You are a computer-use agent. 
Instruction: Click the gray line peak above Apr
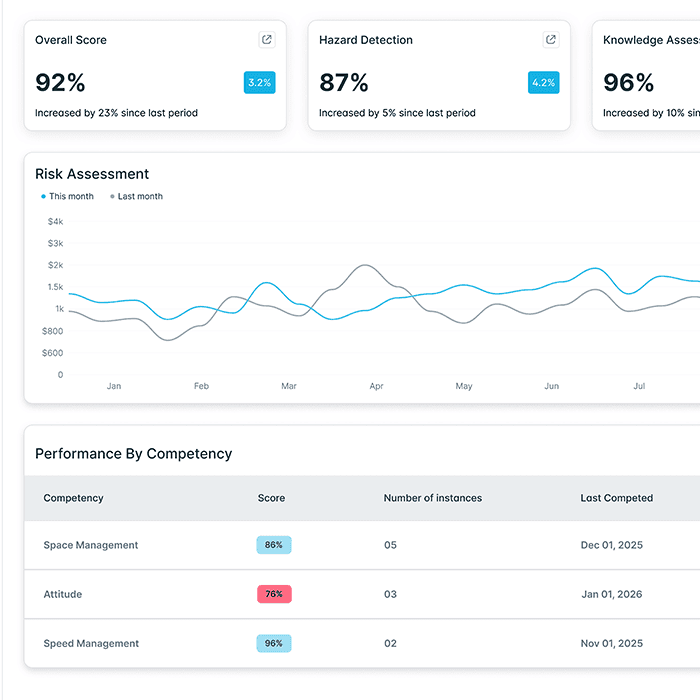(365, 265)
